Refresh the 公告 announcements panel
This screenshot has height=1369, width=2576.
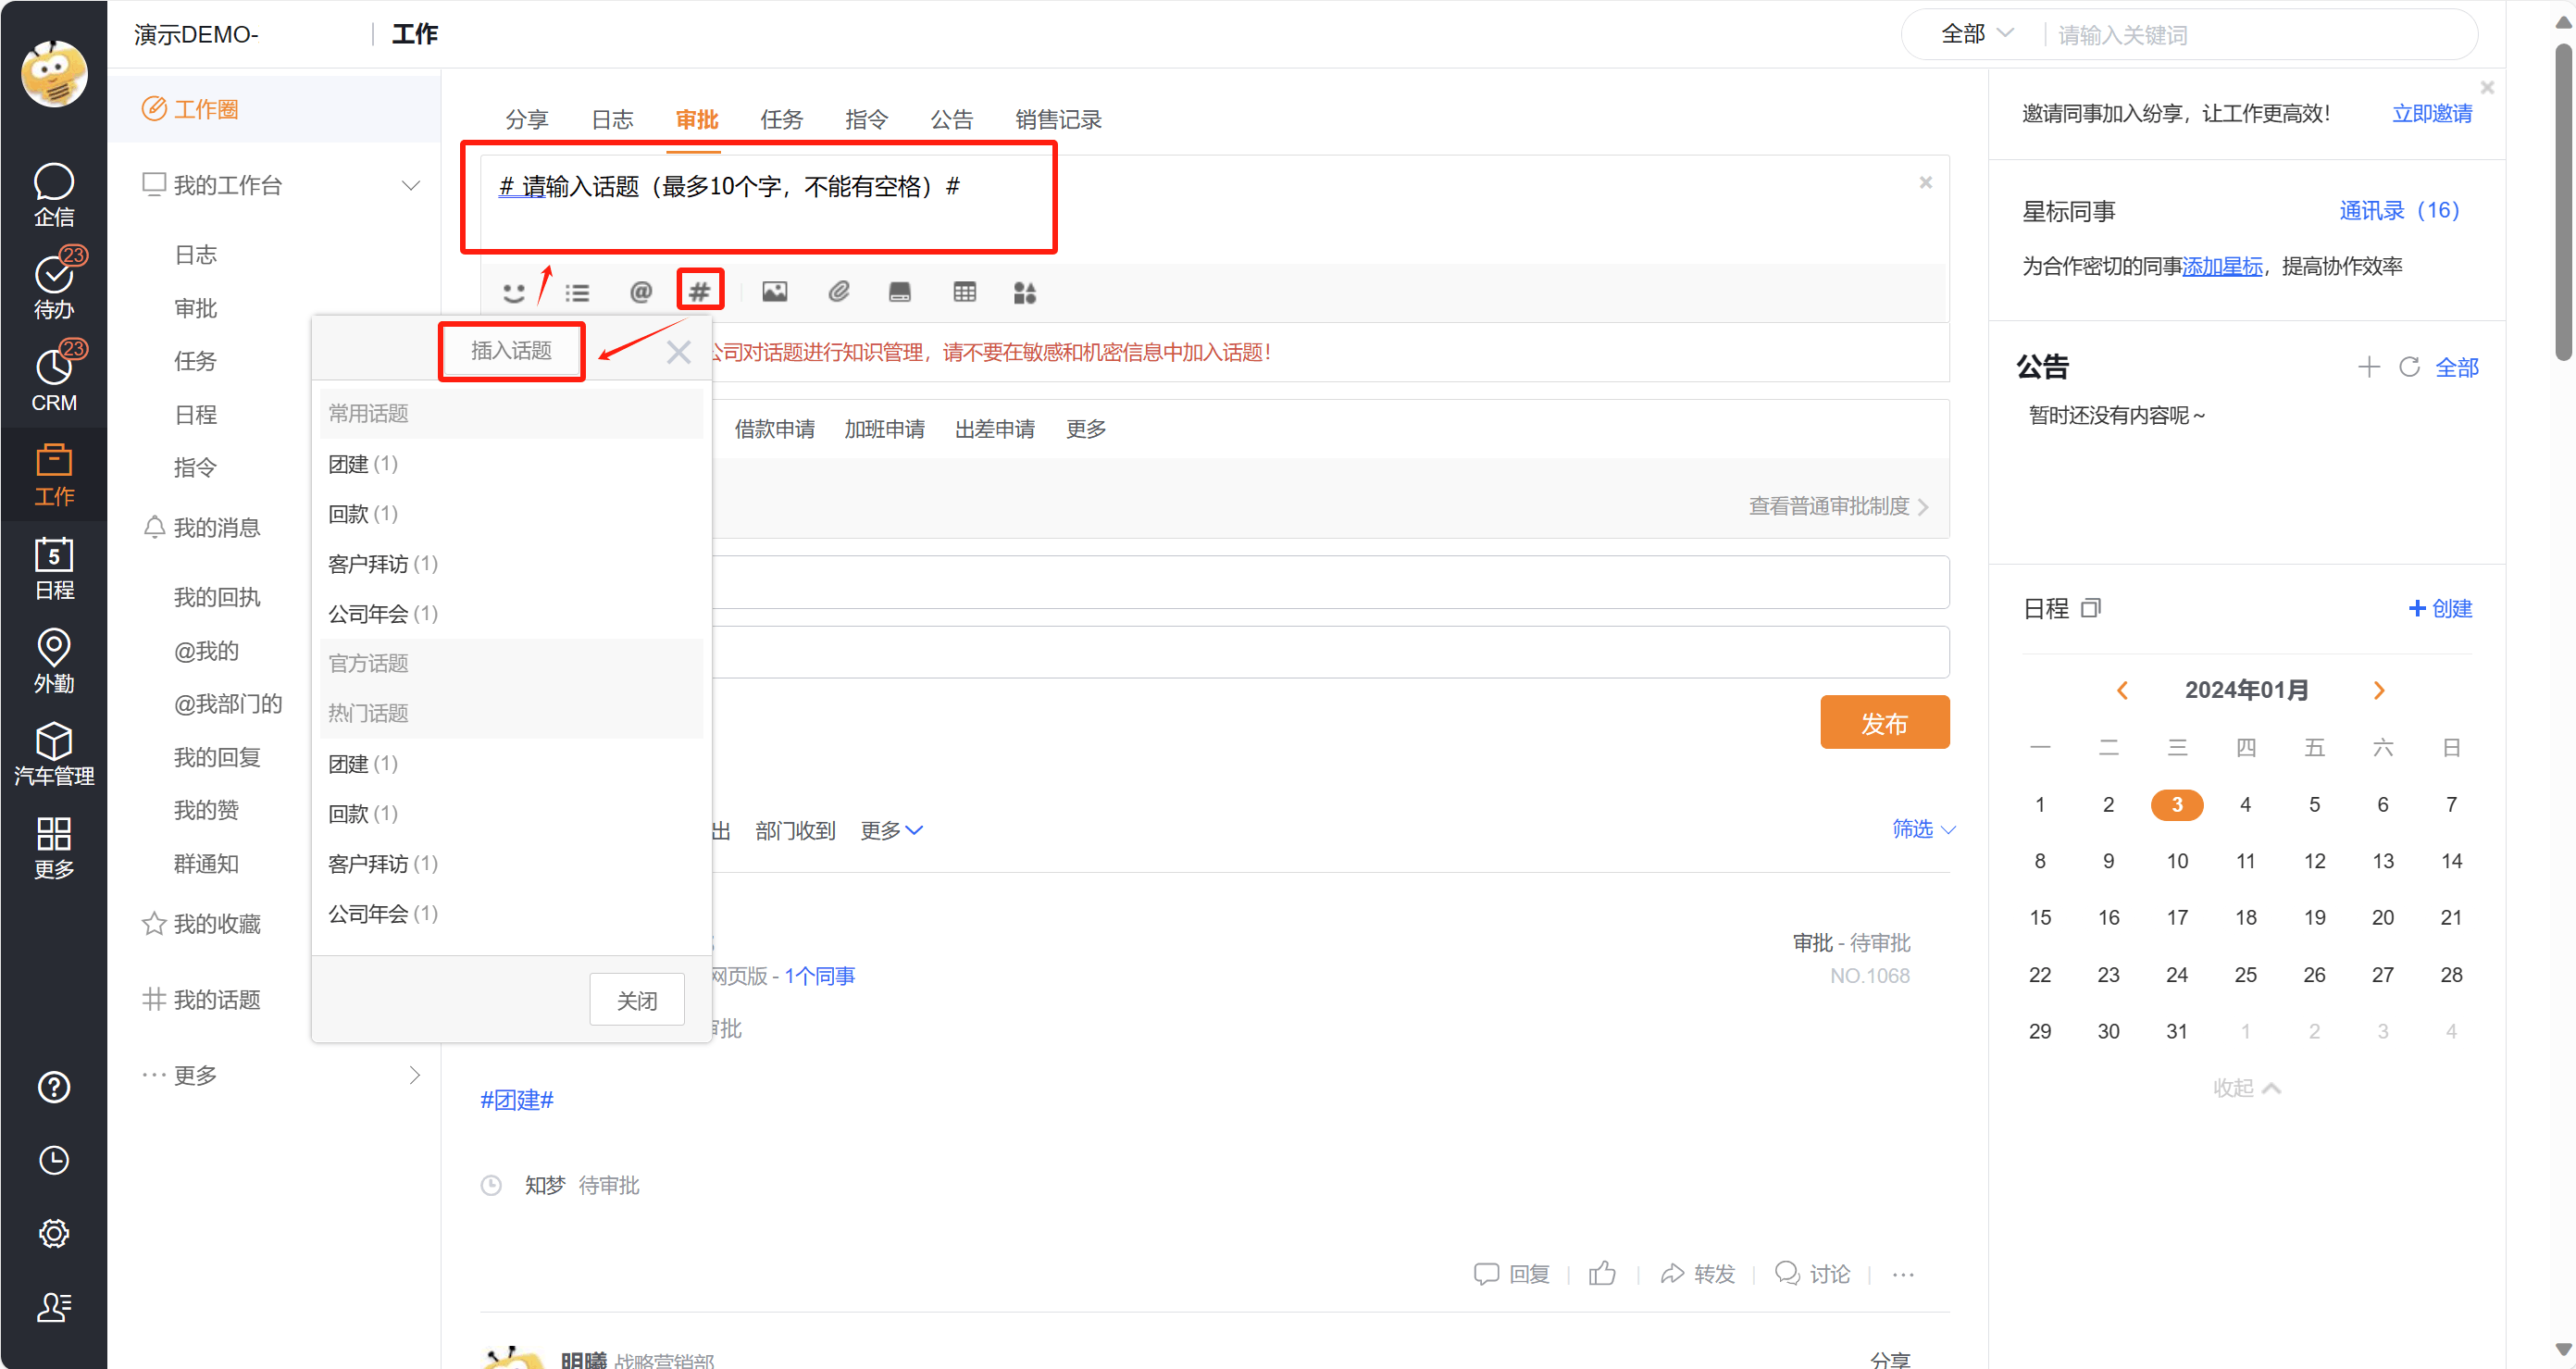tap(2409, 367)
